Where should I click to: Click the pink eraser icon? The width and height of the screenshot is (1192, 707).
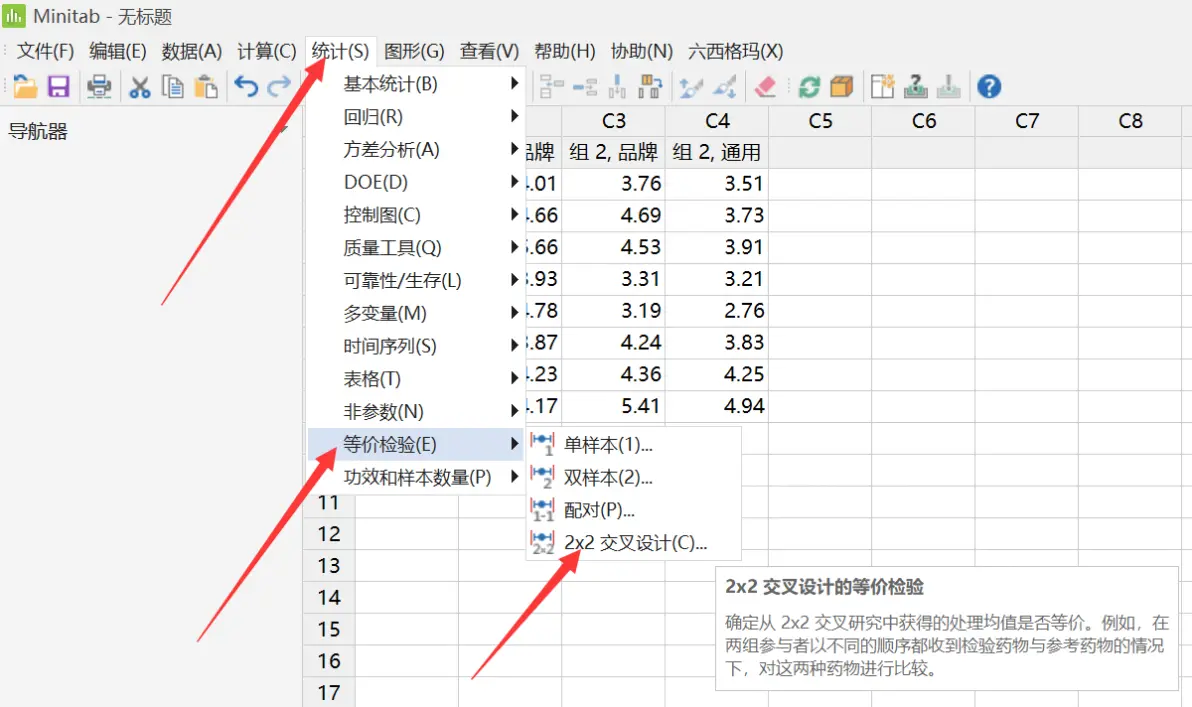click(x=766, y=87)
